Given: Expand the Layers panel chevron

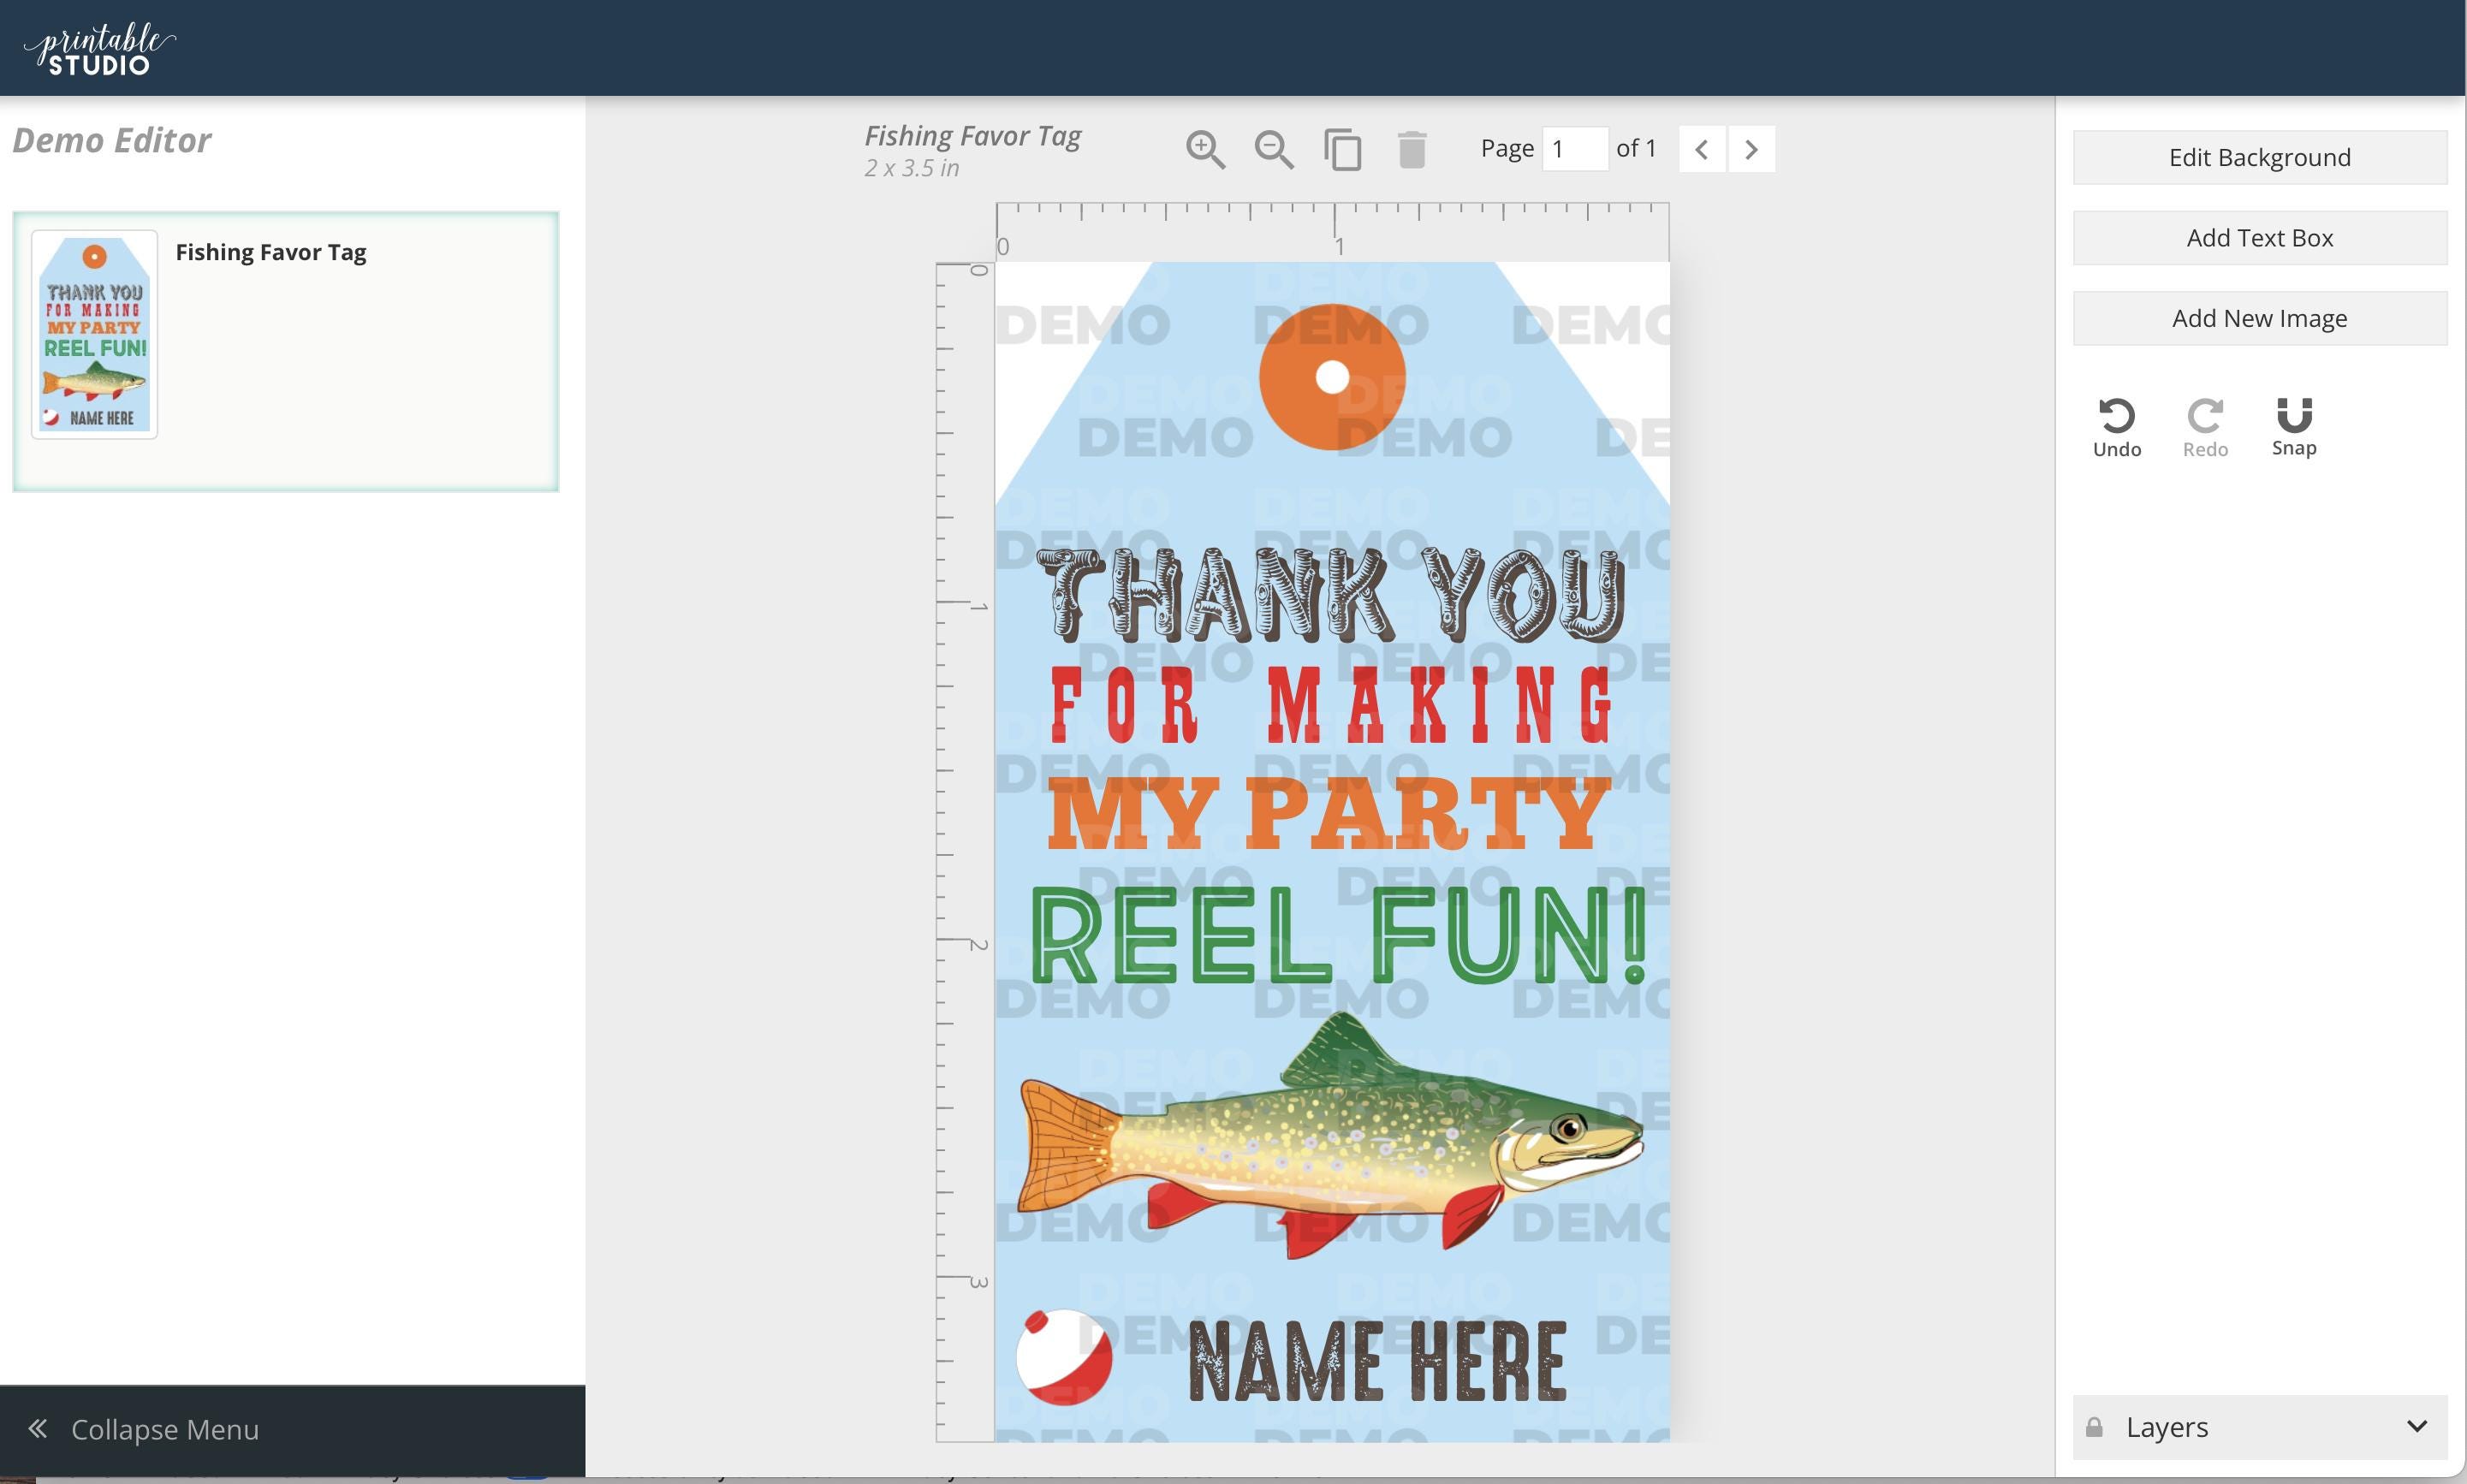Looking at the screenshot, I should (x=2417, y=1426).
